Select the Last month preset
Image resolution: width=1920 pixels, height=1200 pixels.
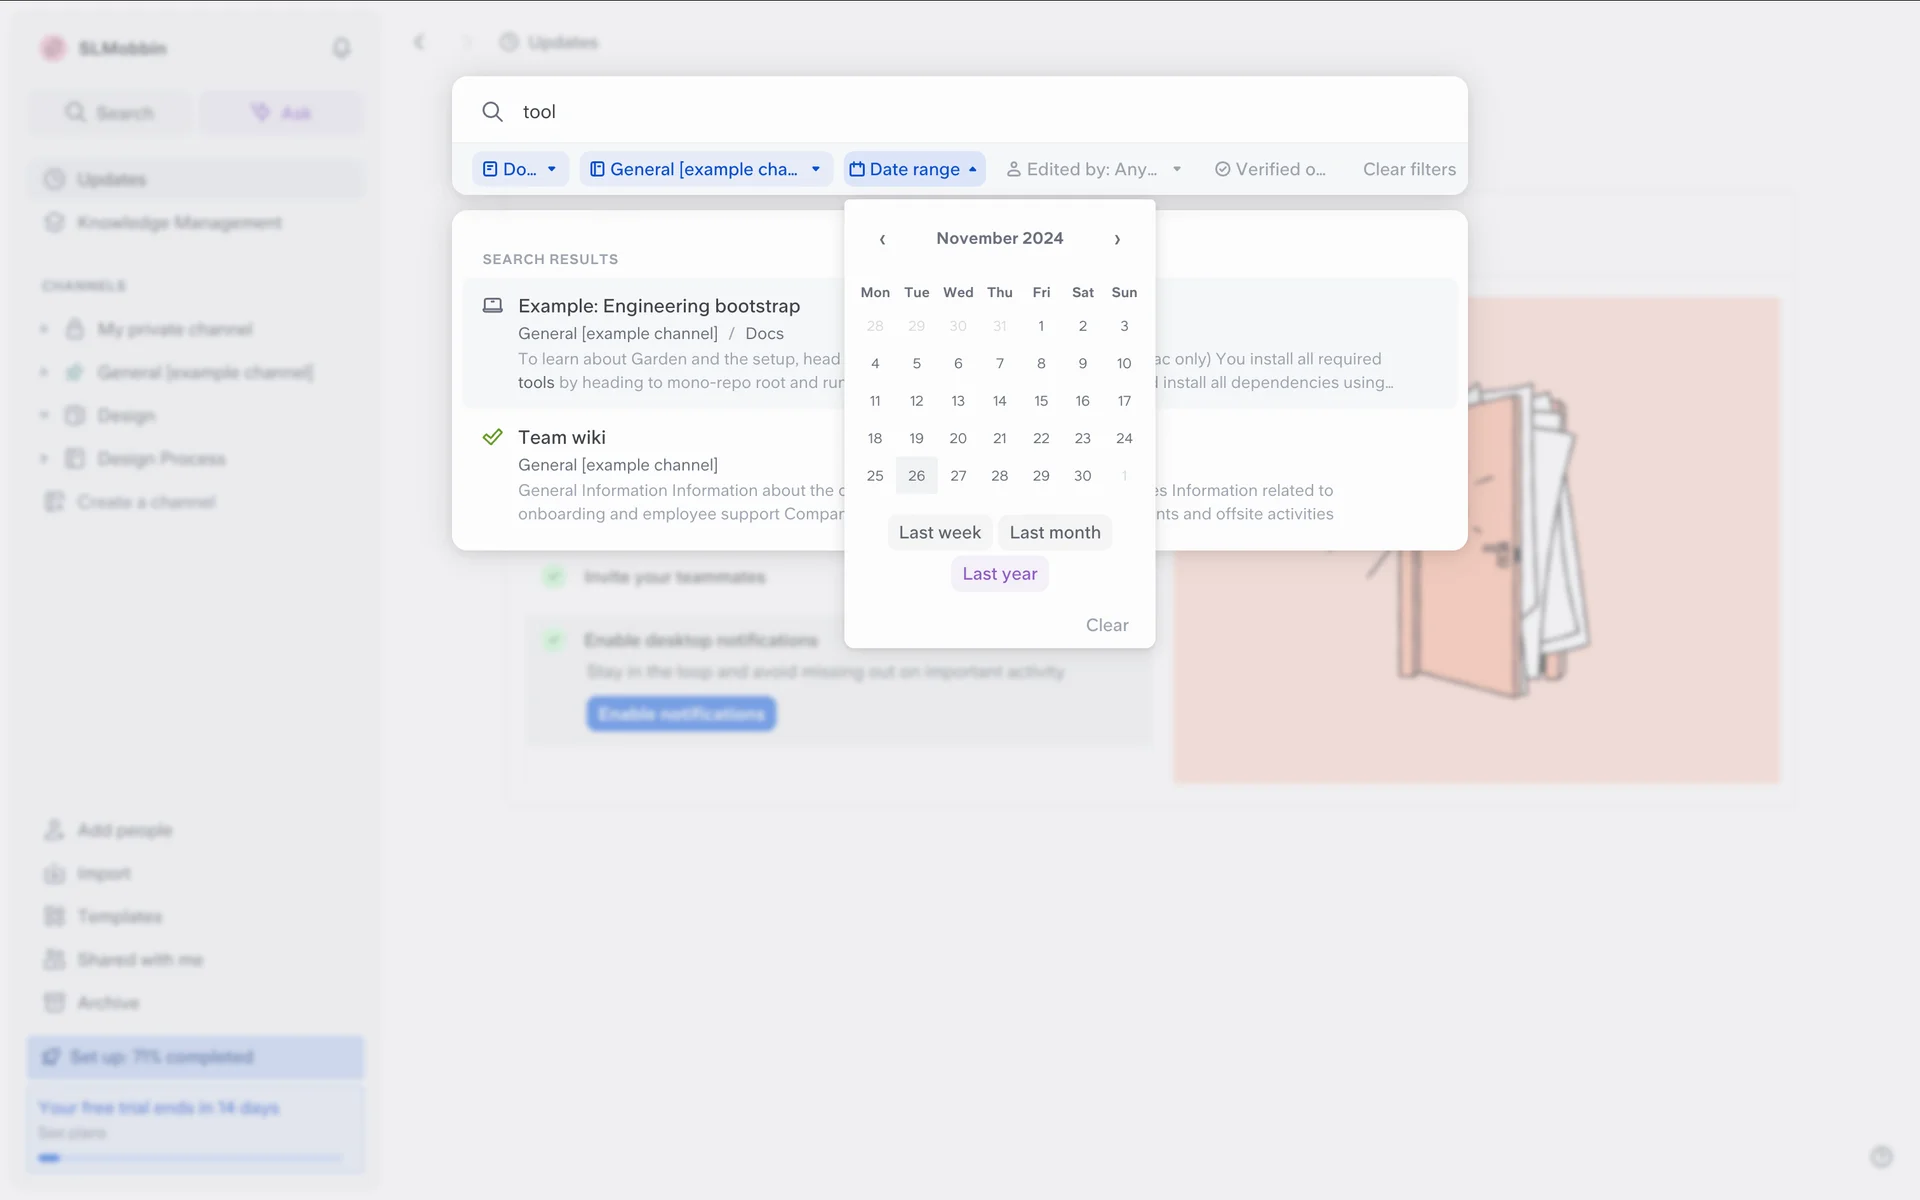tap(1054, 533)
